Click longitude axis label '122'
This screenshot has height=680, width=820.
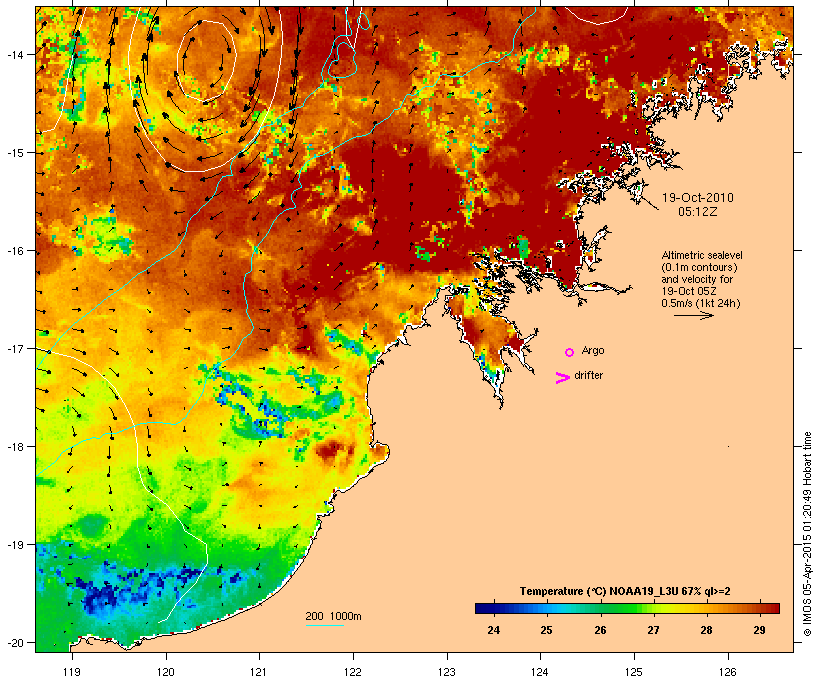pos(353,672)
